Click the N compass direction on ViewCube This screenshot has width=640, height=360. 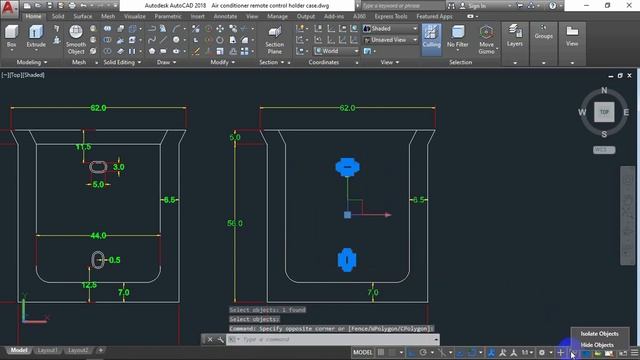pos(604,90)
